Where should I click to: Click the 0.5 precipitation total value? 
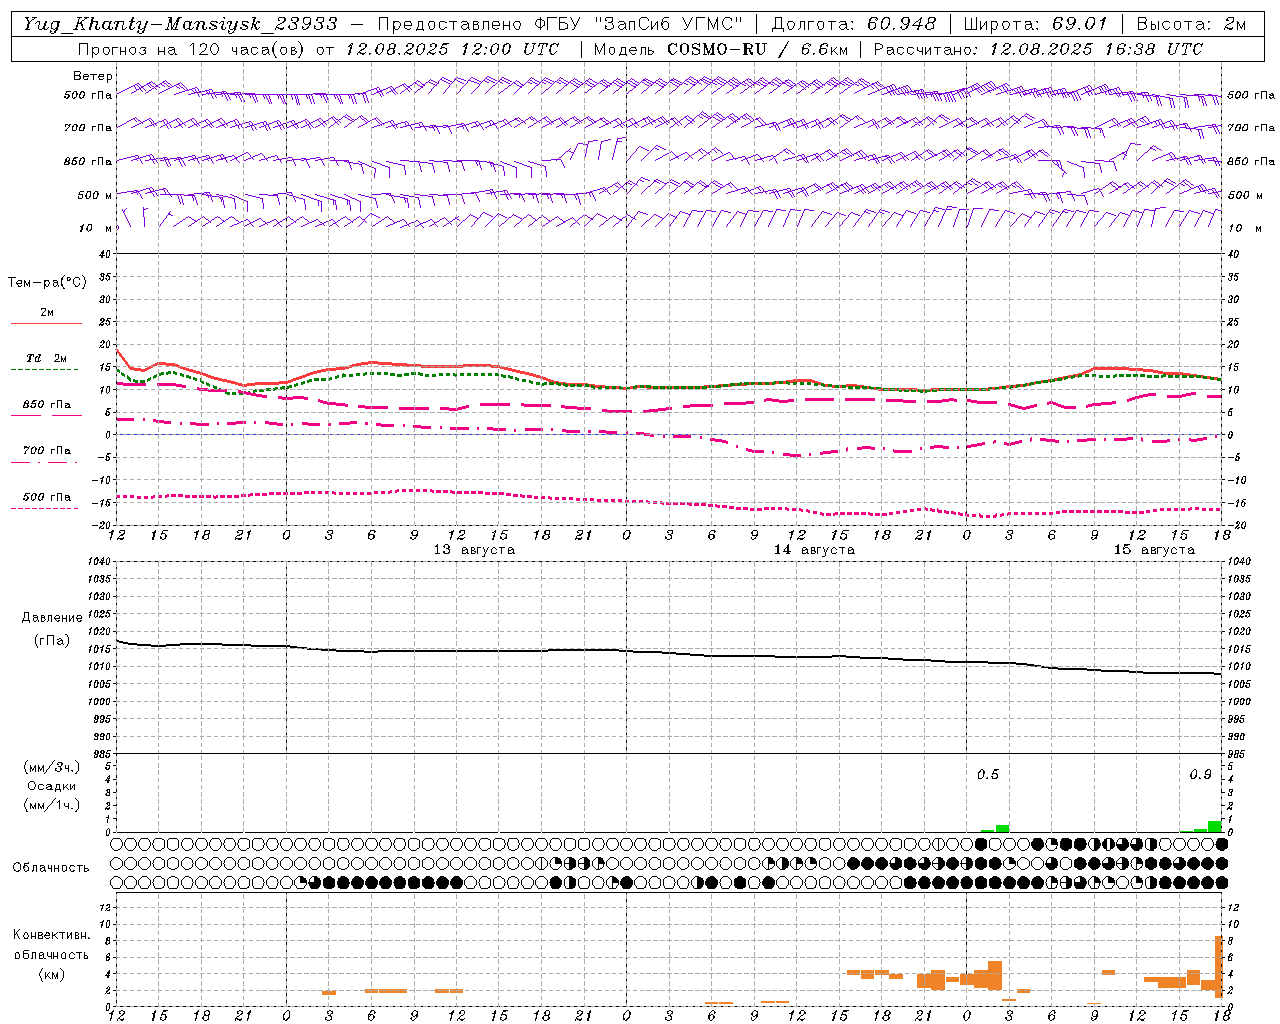[988, 775]
